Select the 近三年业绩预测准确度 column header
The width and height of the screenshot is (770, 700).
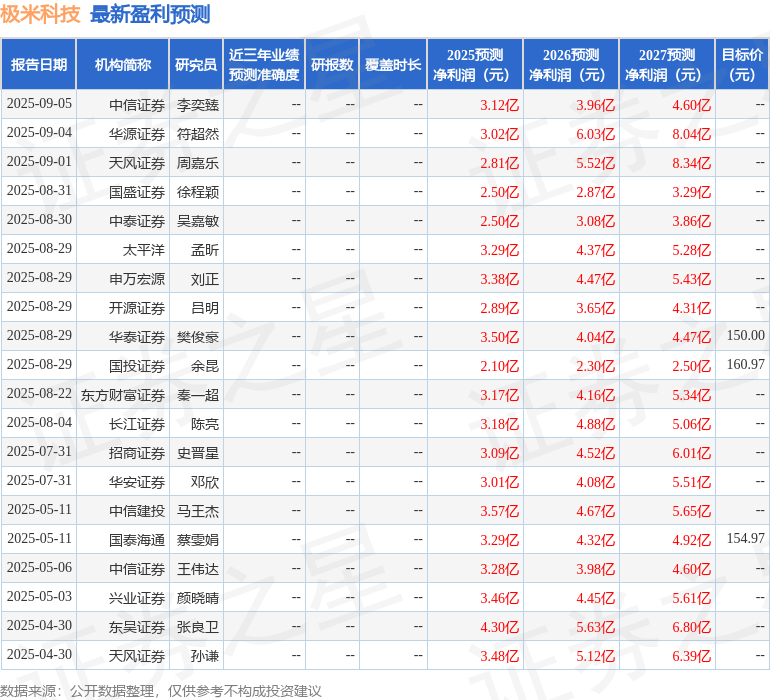(x=264, y=65)
